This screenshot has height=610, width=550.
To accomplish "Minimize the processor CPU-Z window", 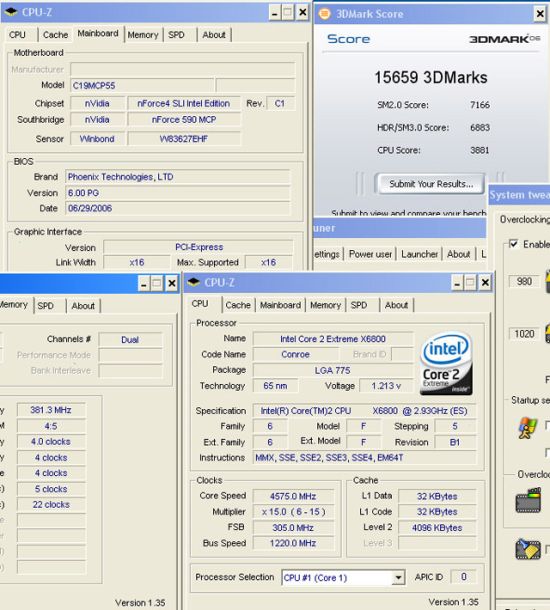I will (x=457, y=283).
